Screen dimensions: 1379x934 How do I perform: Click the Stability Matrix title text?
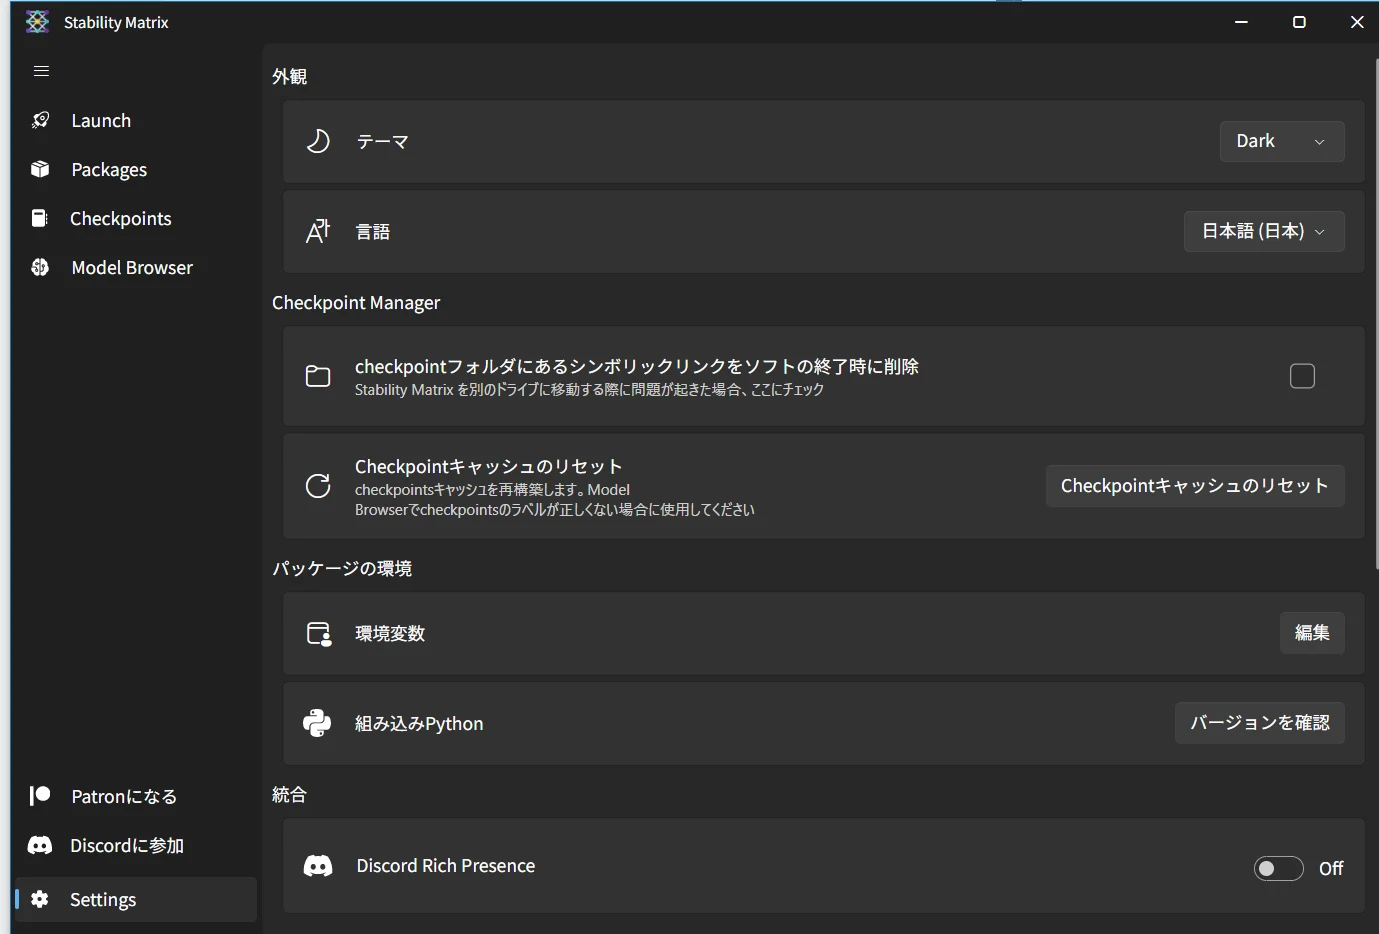[x=116, y=22]
